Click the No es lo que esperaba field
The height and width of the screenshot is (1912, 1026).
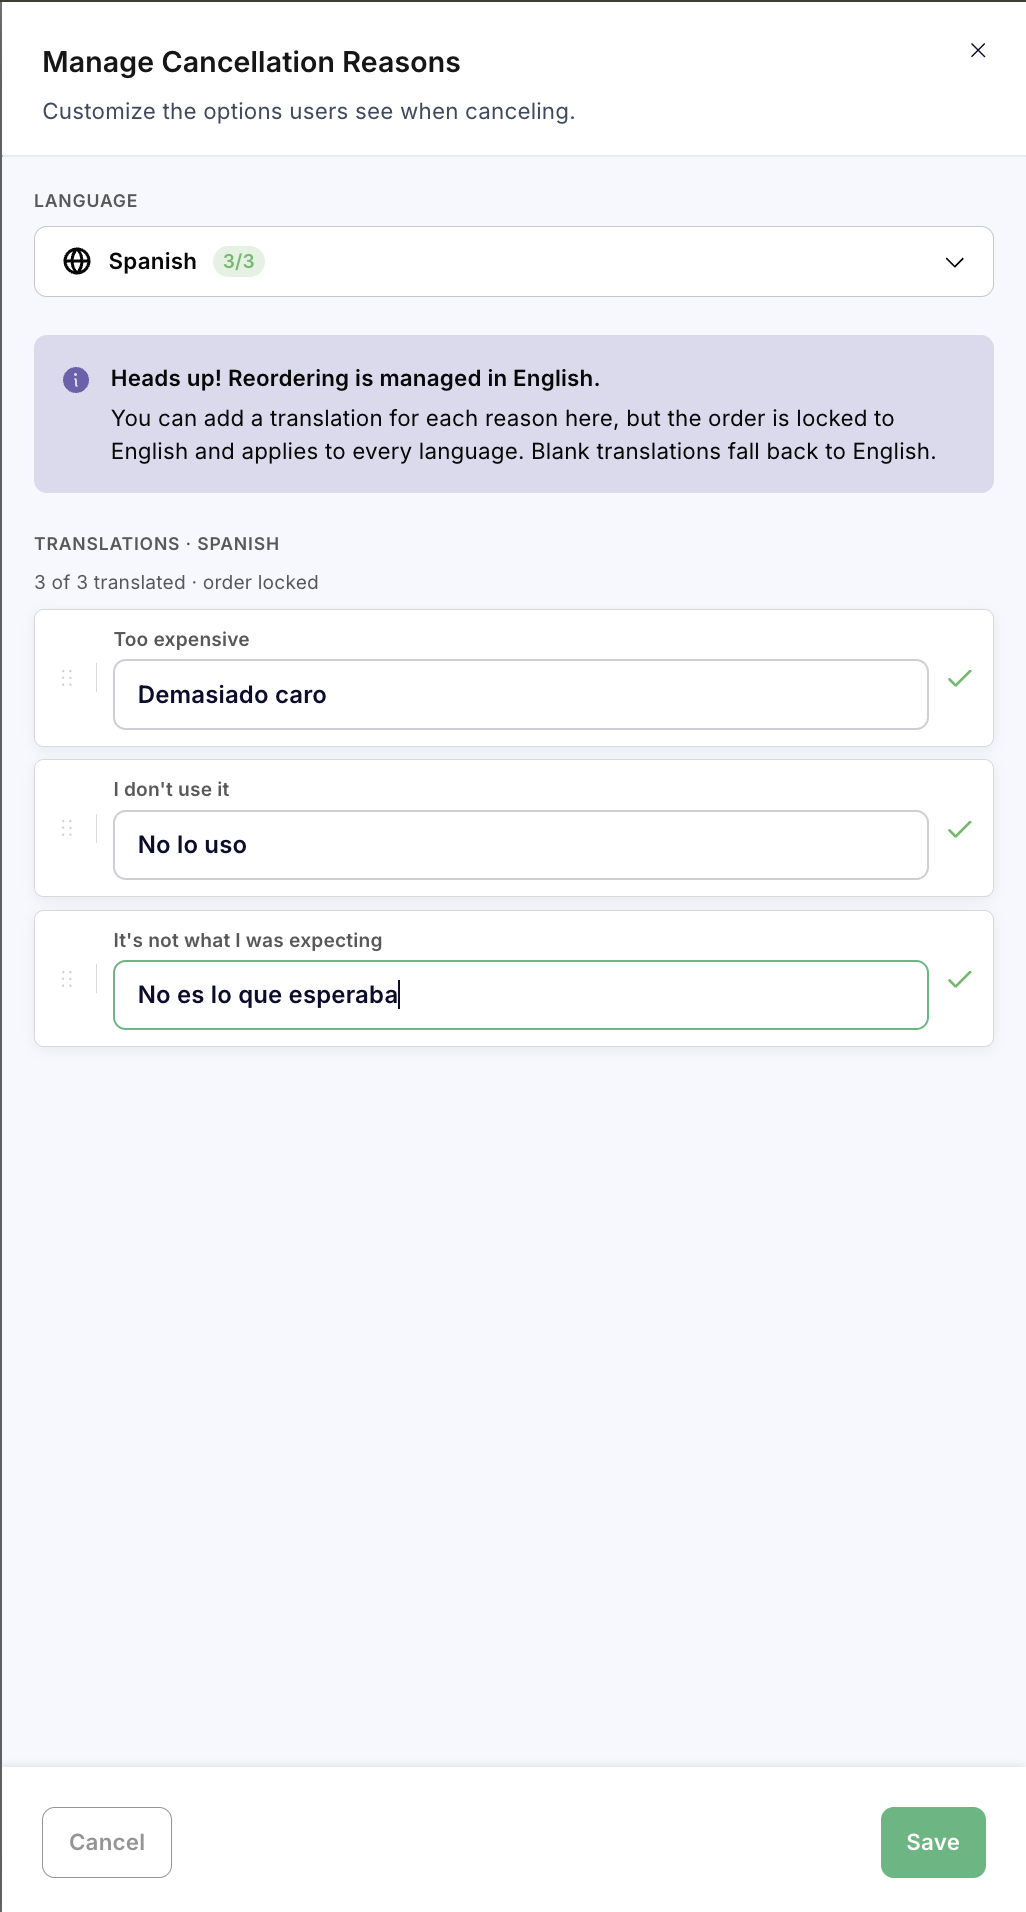tap(521, 995)
